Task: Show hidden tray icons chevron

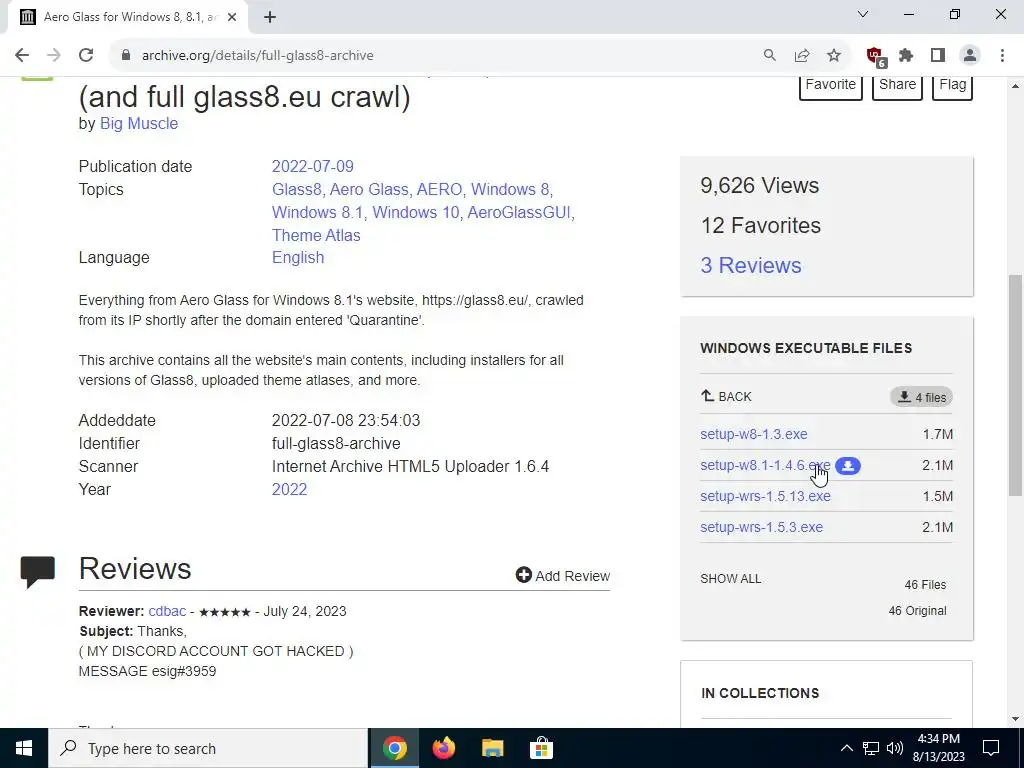Action: pos(846,748)
